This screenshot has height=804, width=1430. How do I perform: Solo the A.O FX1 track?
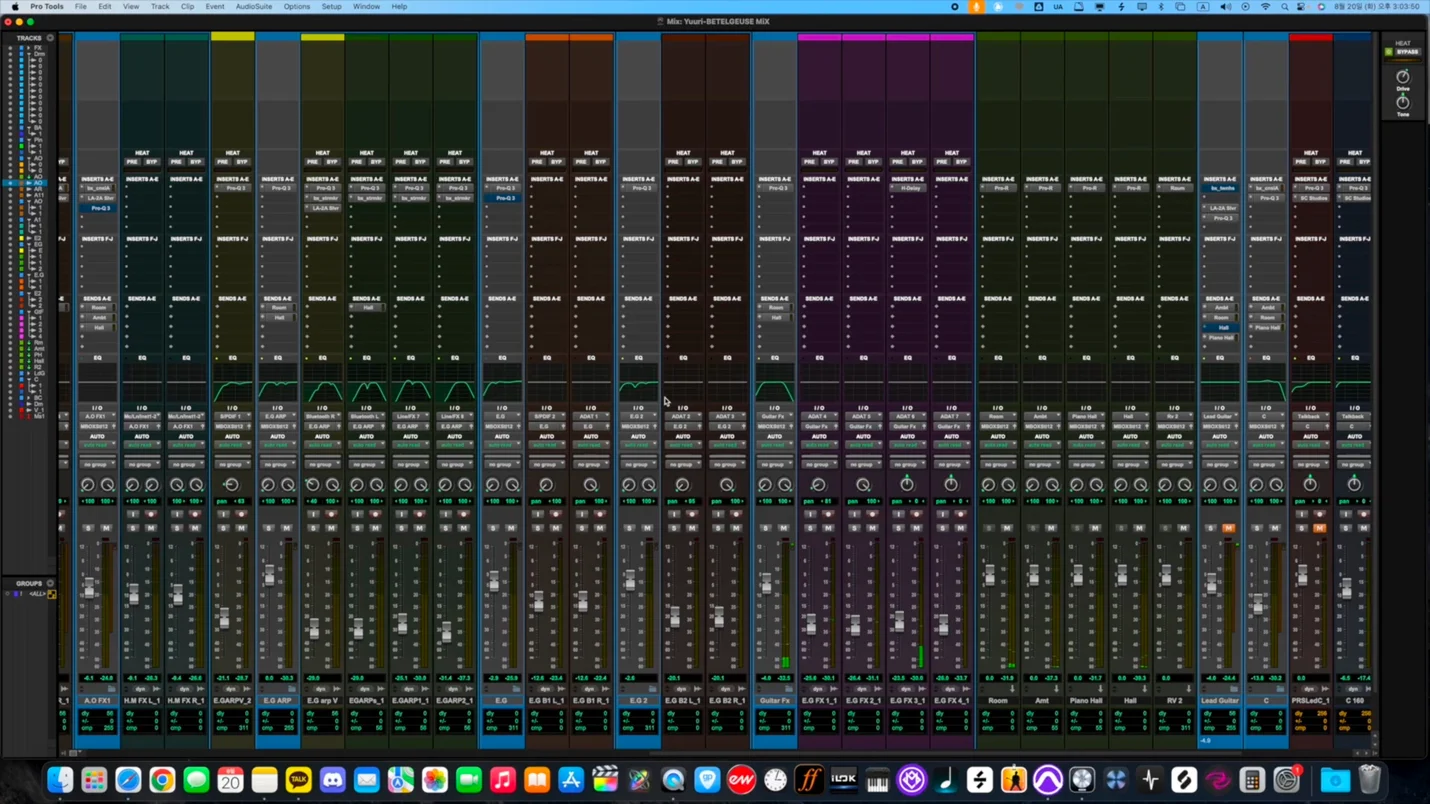click(88, 528)
